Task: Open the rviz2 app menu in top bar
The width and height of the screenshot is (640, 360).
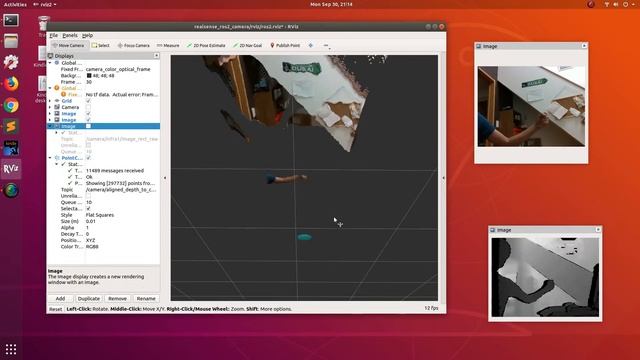Action: point(44,4)
